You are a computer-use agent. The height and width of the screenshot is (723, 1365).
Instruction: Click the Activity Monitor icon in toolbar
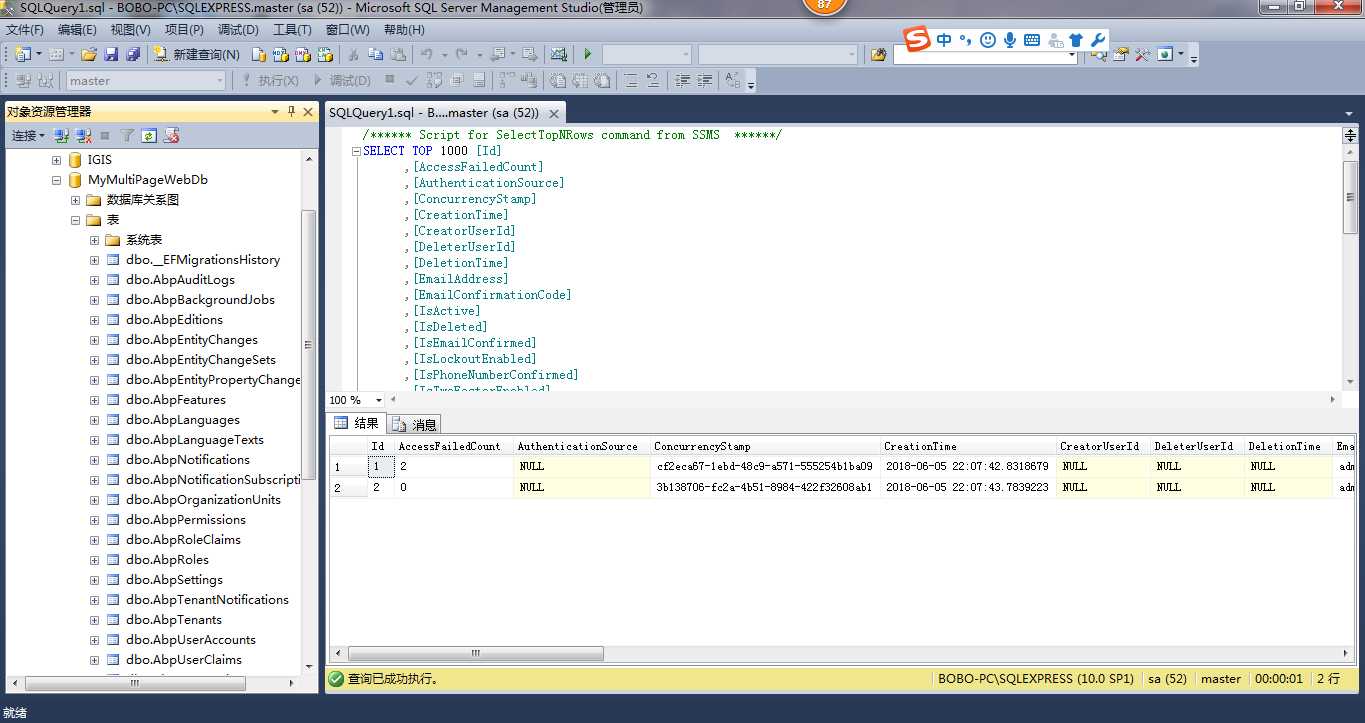tap(559, 54)
